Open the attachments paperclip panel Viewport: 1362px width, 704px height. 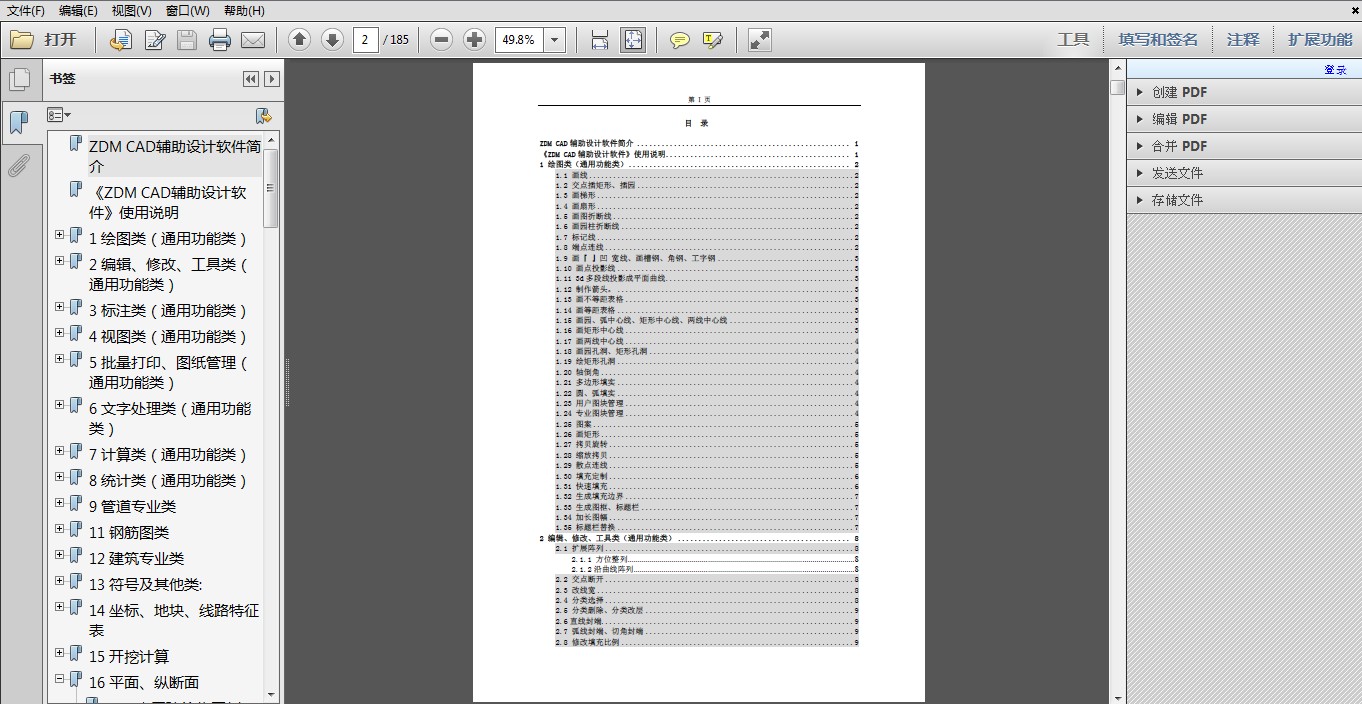pyautogui.click(x=18, y=165)
